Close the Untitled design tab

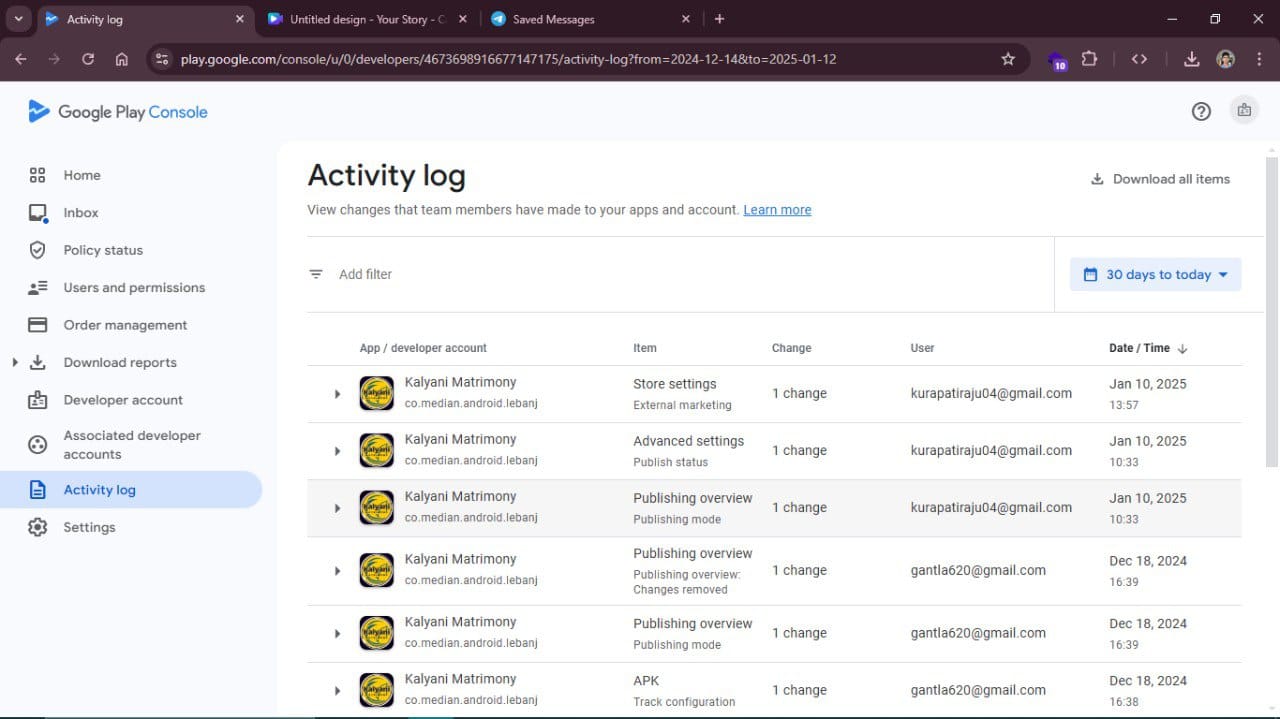(x=462, y=19)
